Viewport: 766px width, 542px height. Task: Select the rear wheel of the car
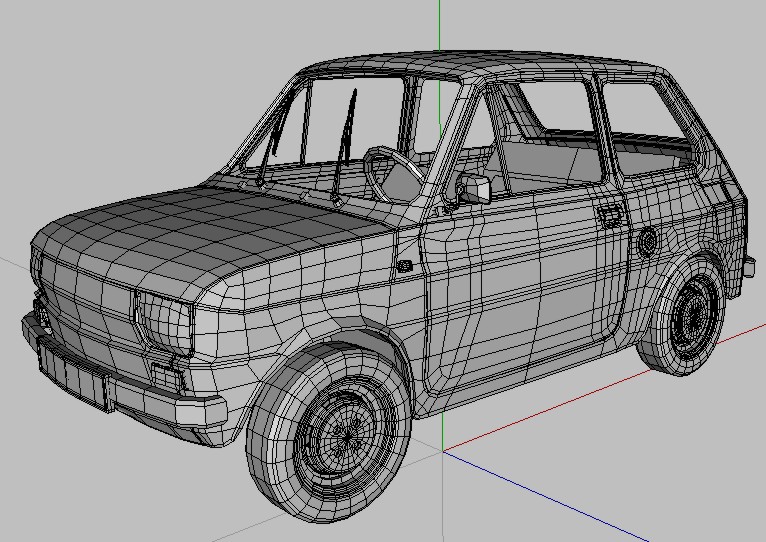[682, 315]
